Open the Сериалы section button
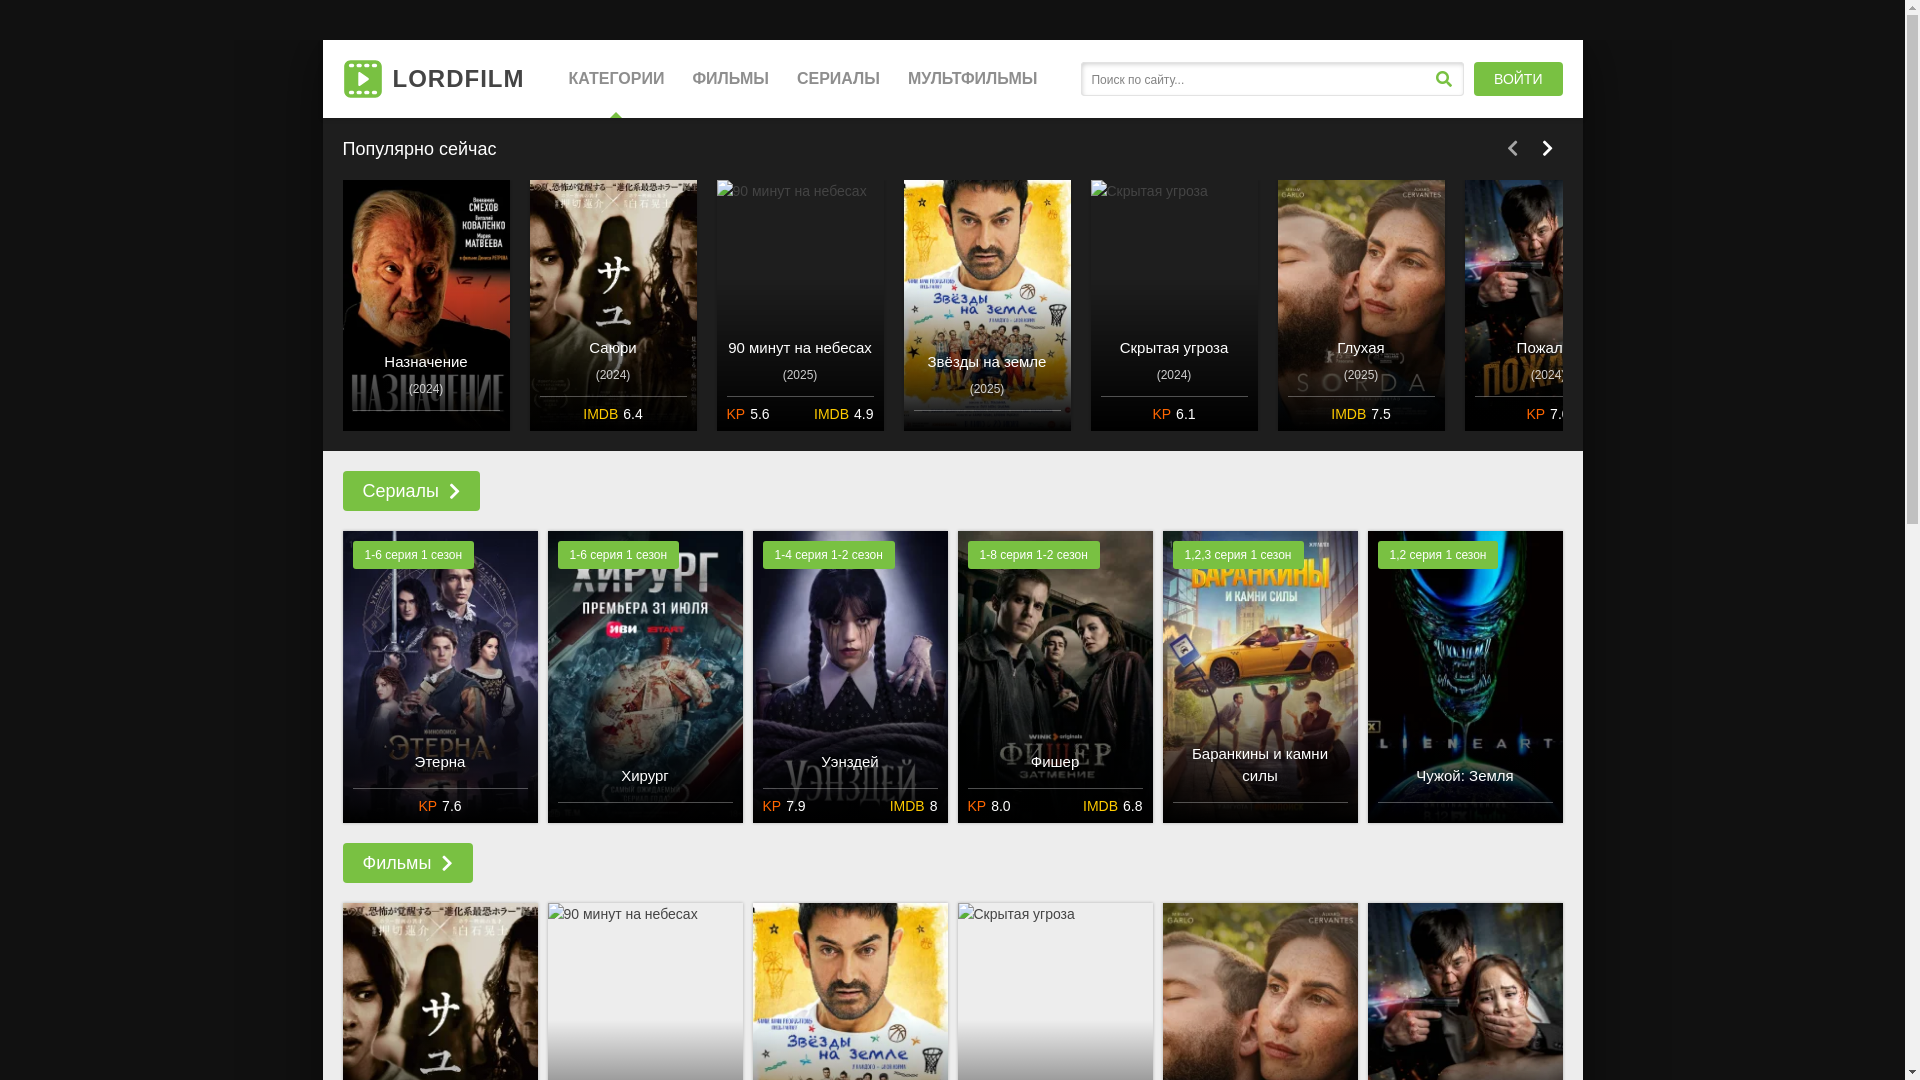 click(x=411, y=491)
